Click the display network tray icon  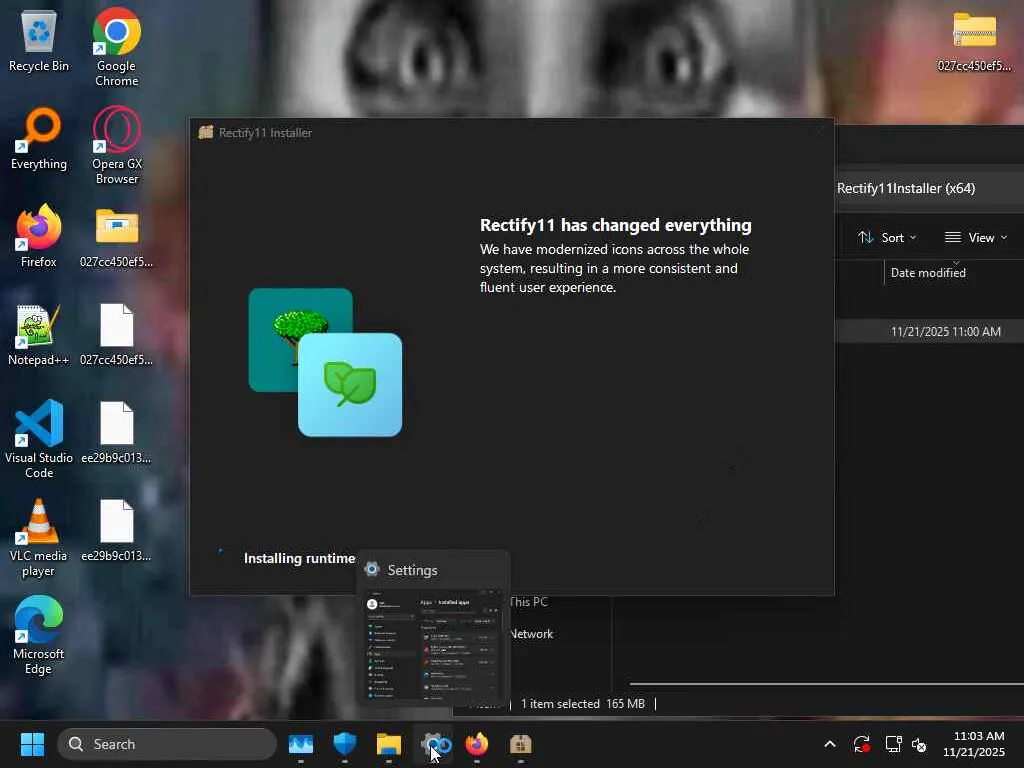[x=893, y=744]
